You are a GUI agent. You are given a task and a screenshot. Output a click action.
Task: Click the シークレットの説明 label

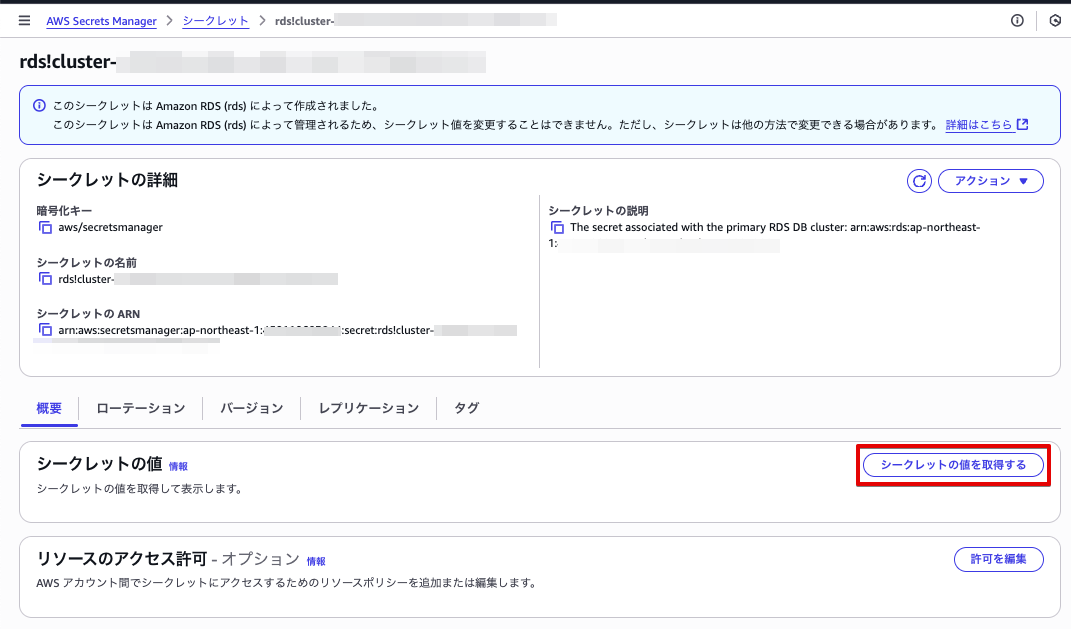598,211
